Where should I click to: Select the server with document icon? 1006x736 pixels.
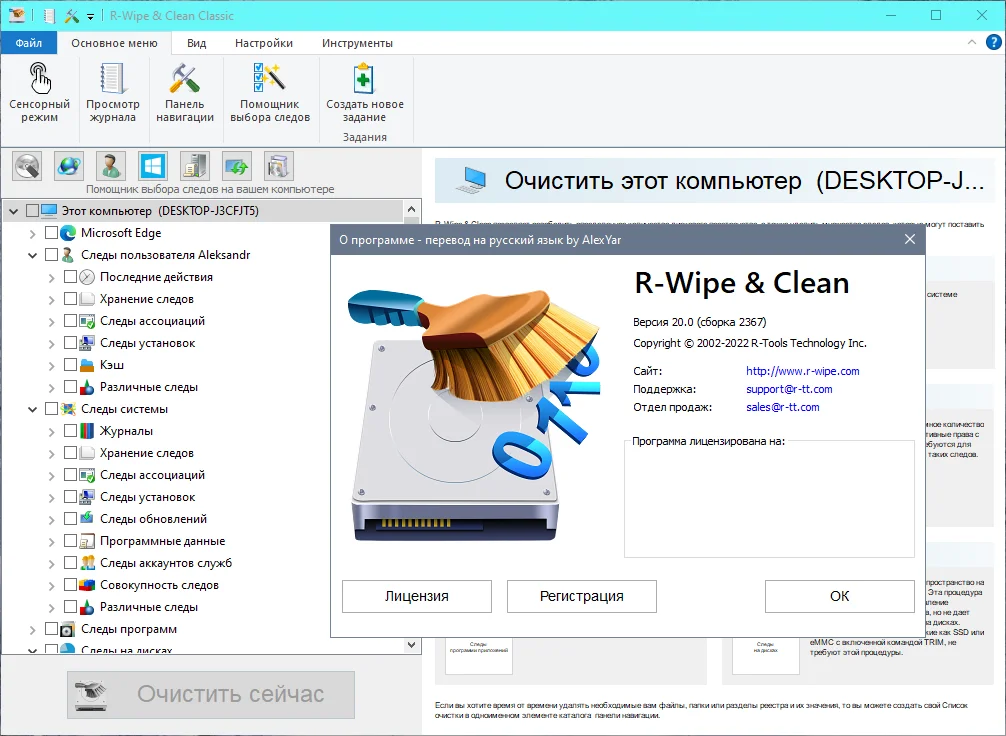pyautogui.click(x=194, y=166)
